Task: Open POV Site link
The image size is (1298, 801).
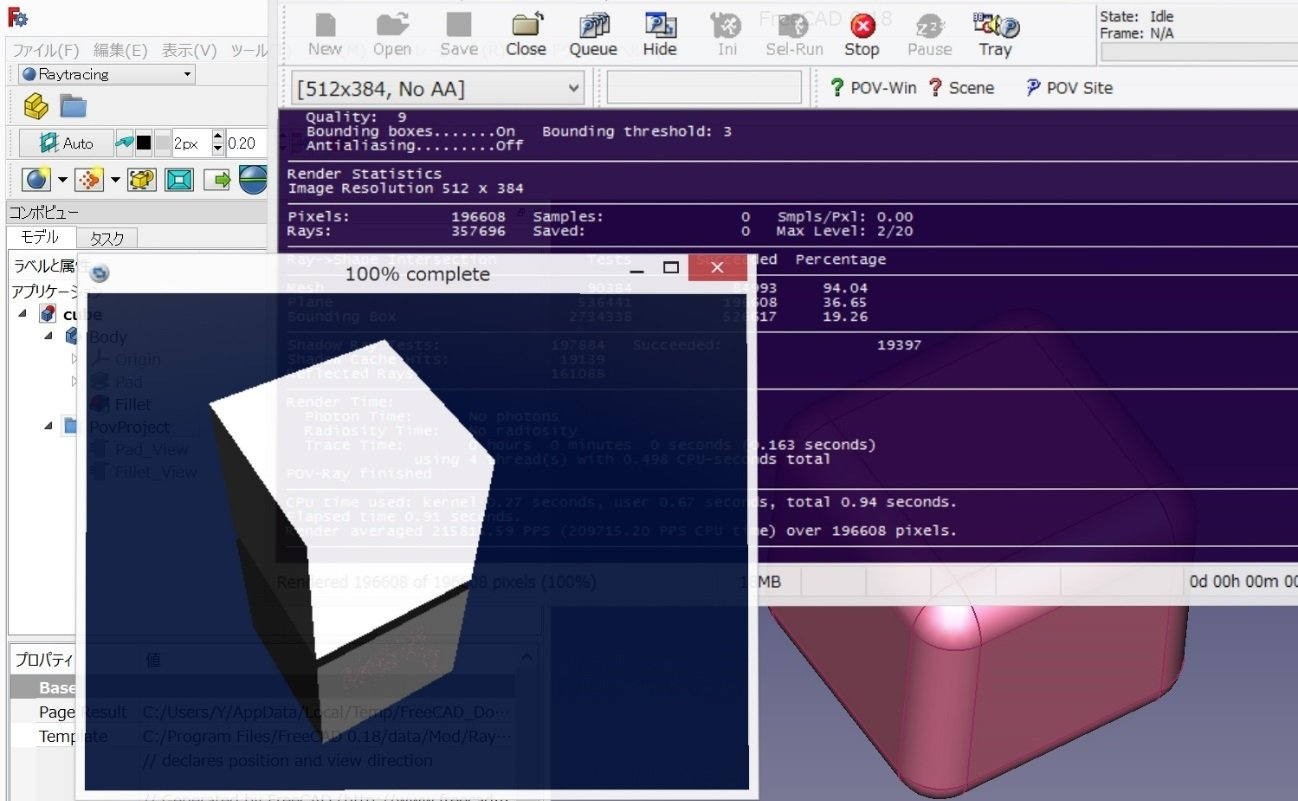Action: 1069,88
